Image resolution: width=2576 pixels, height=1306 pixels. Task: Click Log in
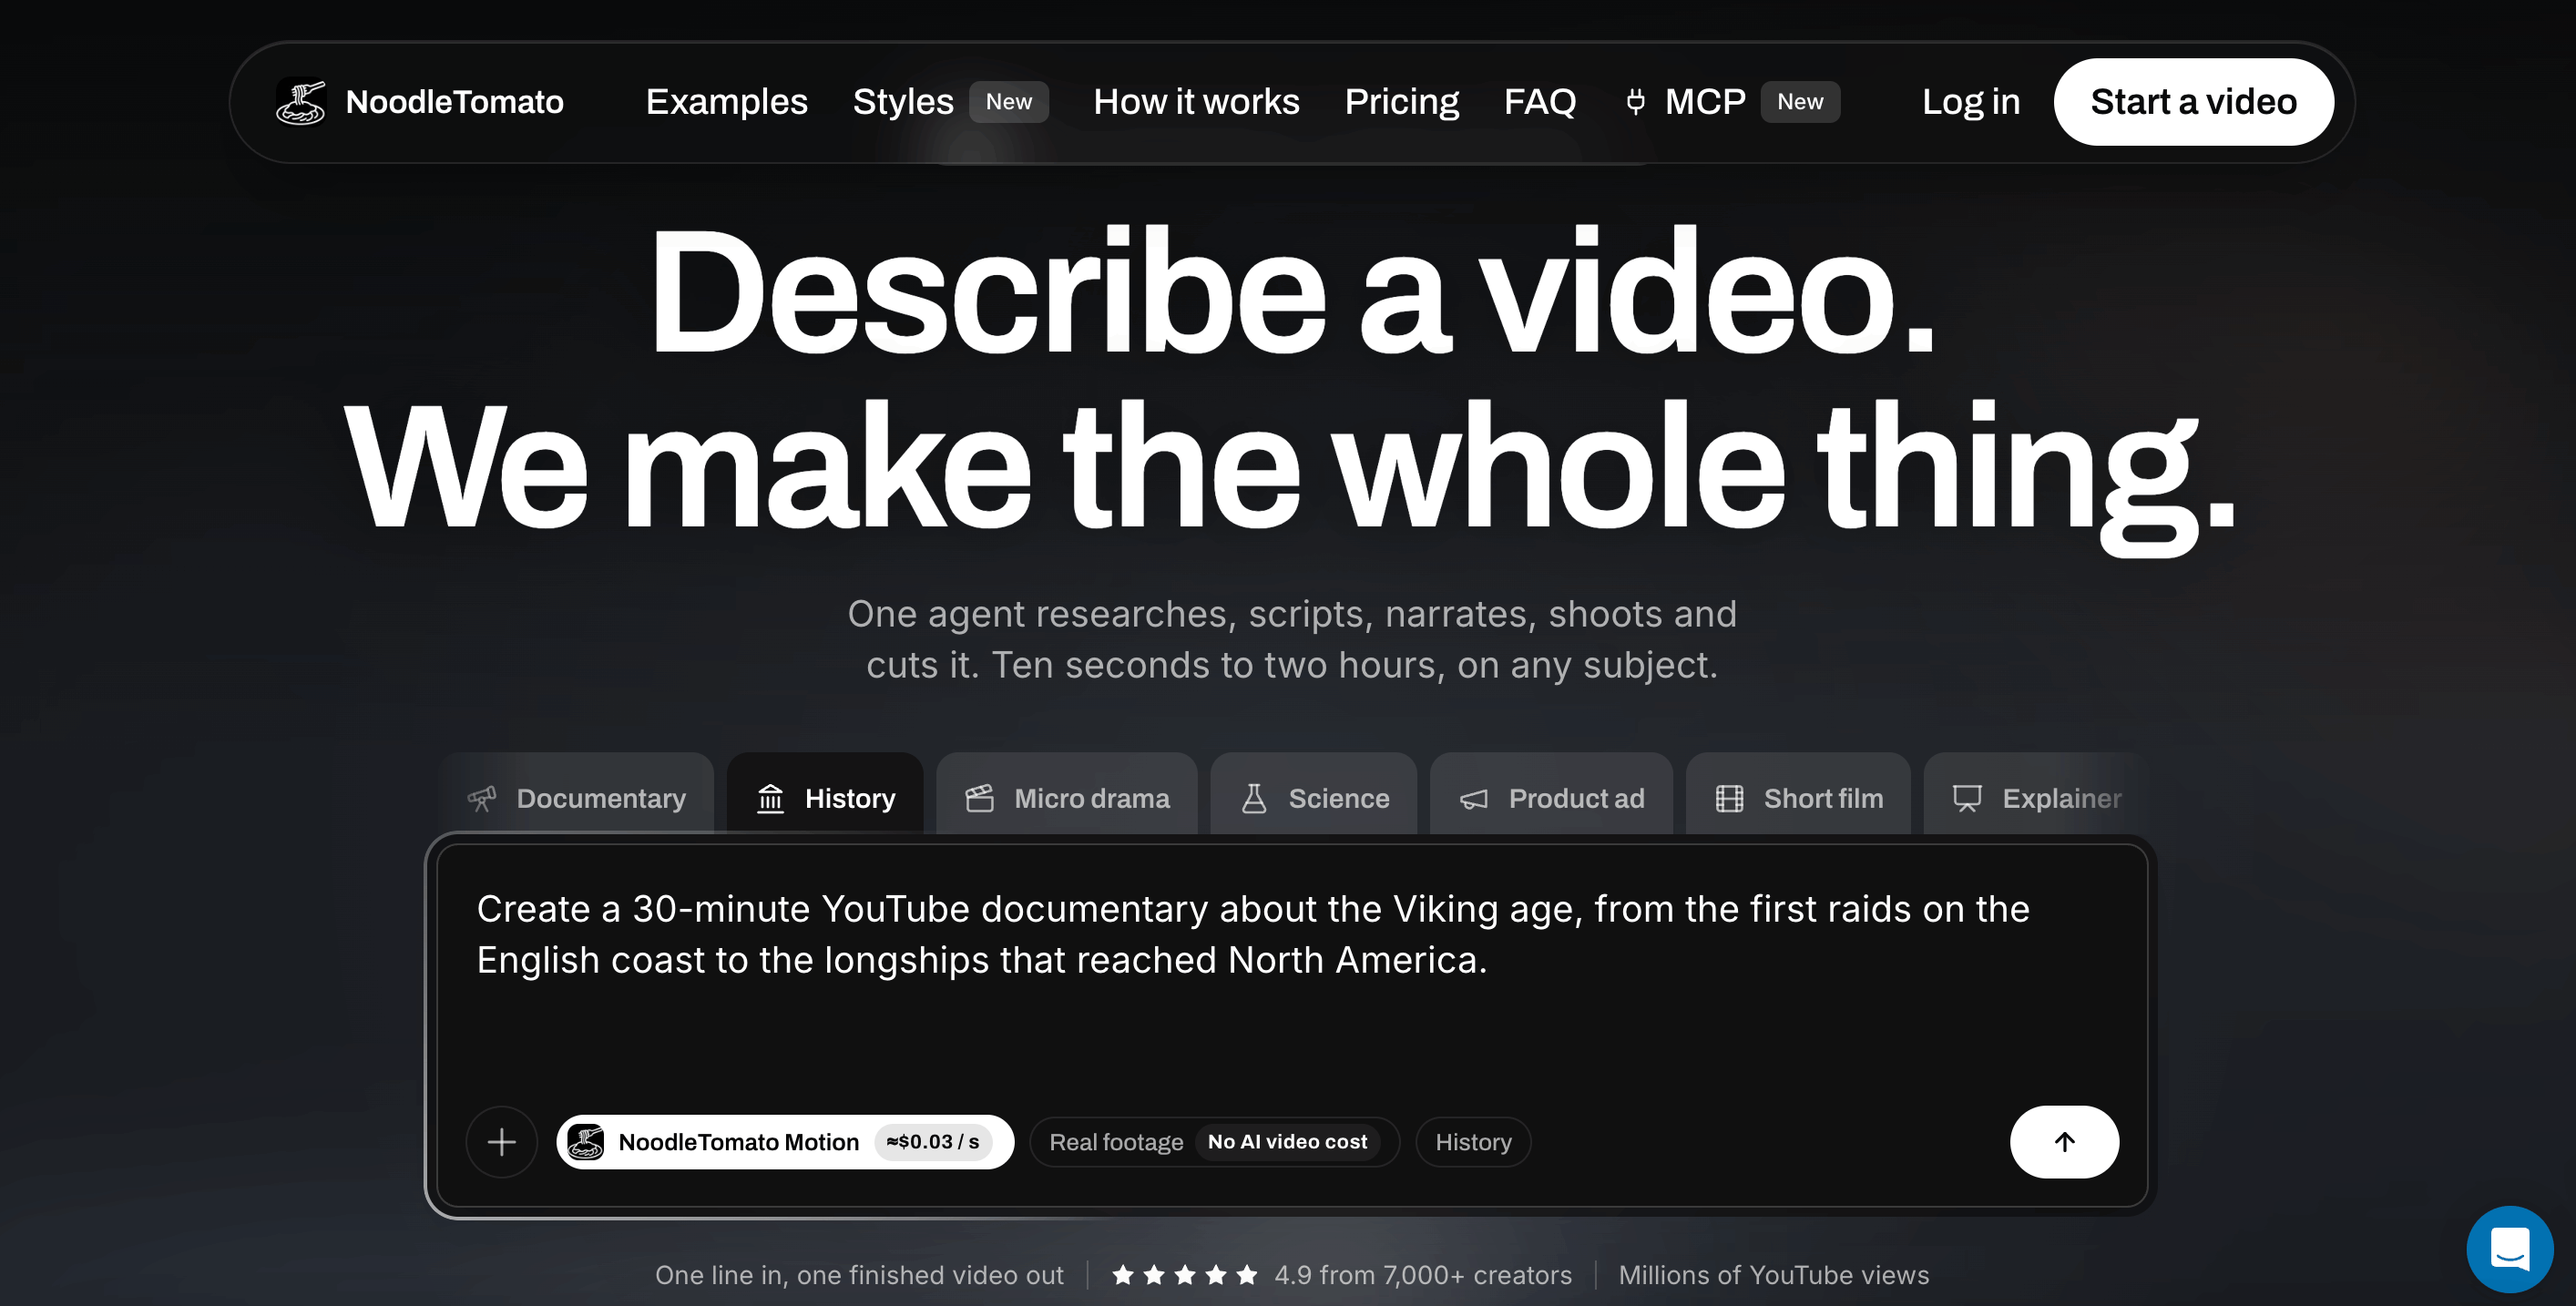point(1970,102)
